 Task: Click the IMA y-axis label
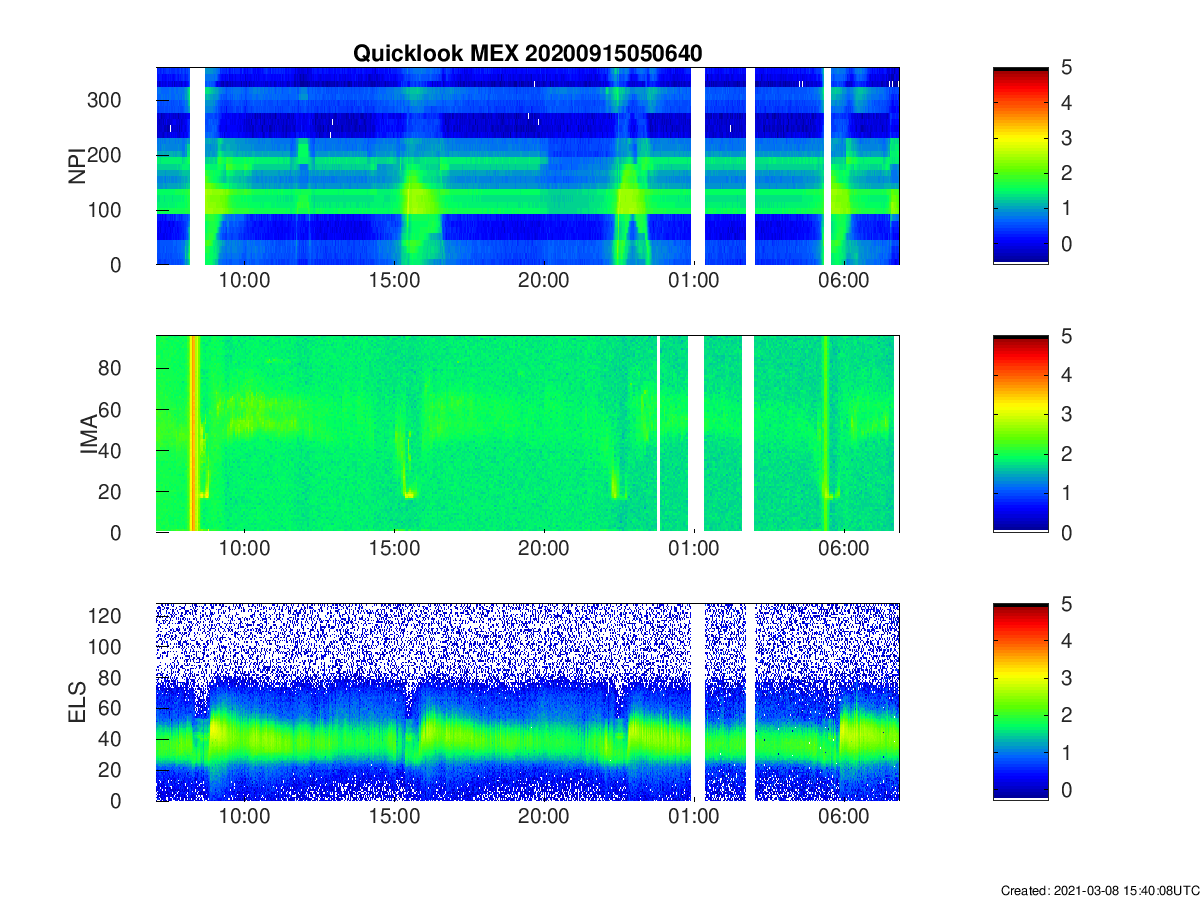pyautogui.click(x=88, y=434)
